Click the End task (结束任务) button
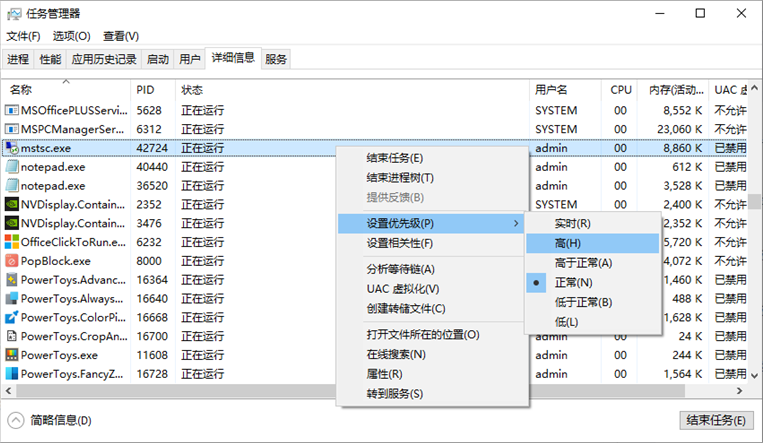This screenshot has height=443, width=763. click(716, 420)
